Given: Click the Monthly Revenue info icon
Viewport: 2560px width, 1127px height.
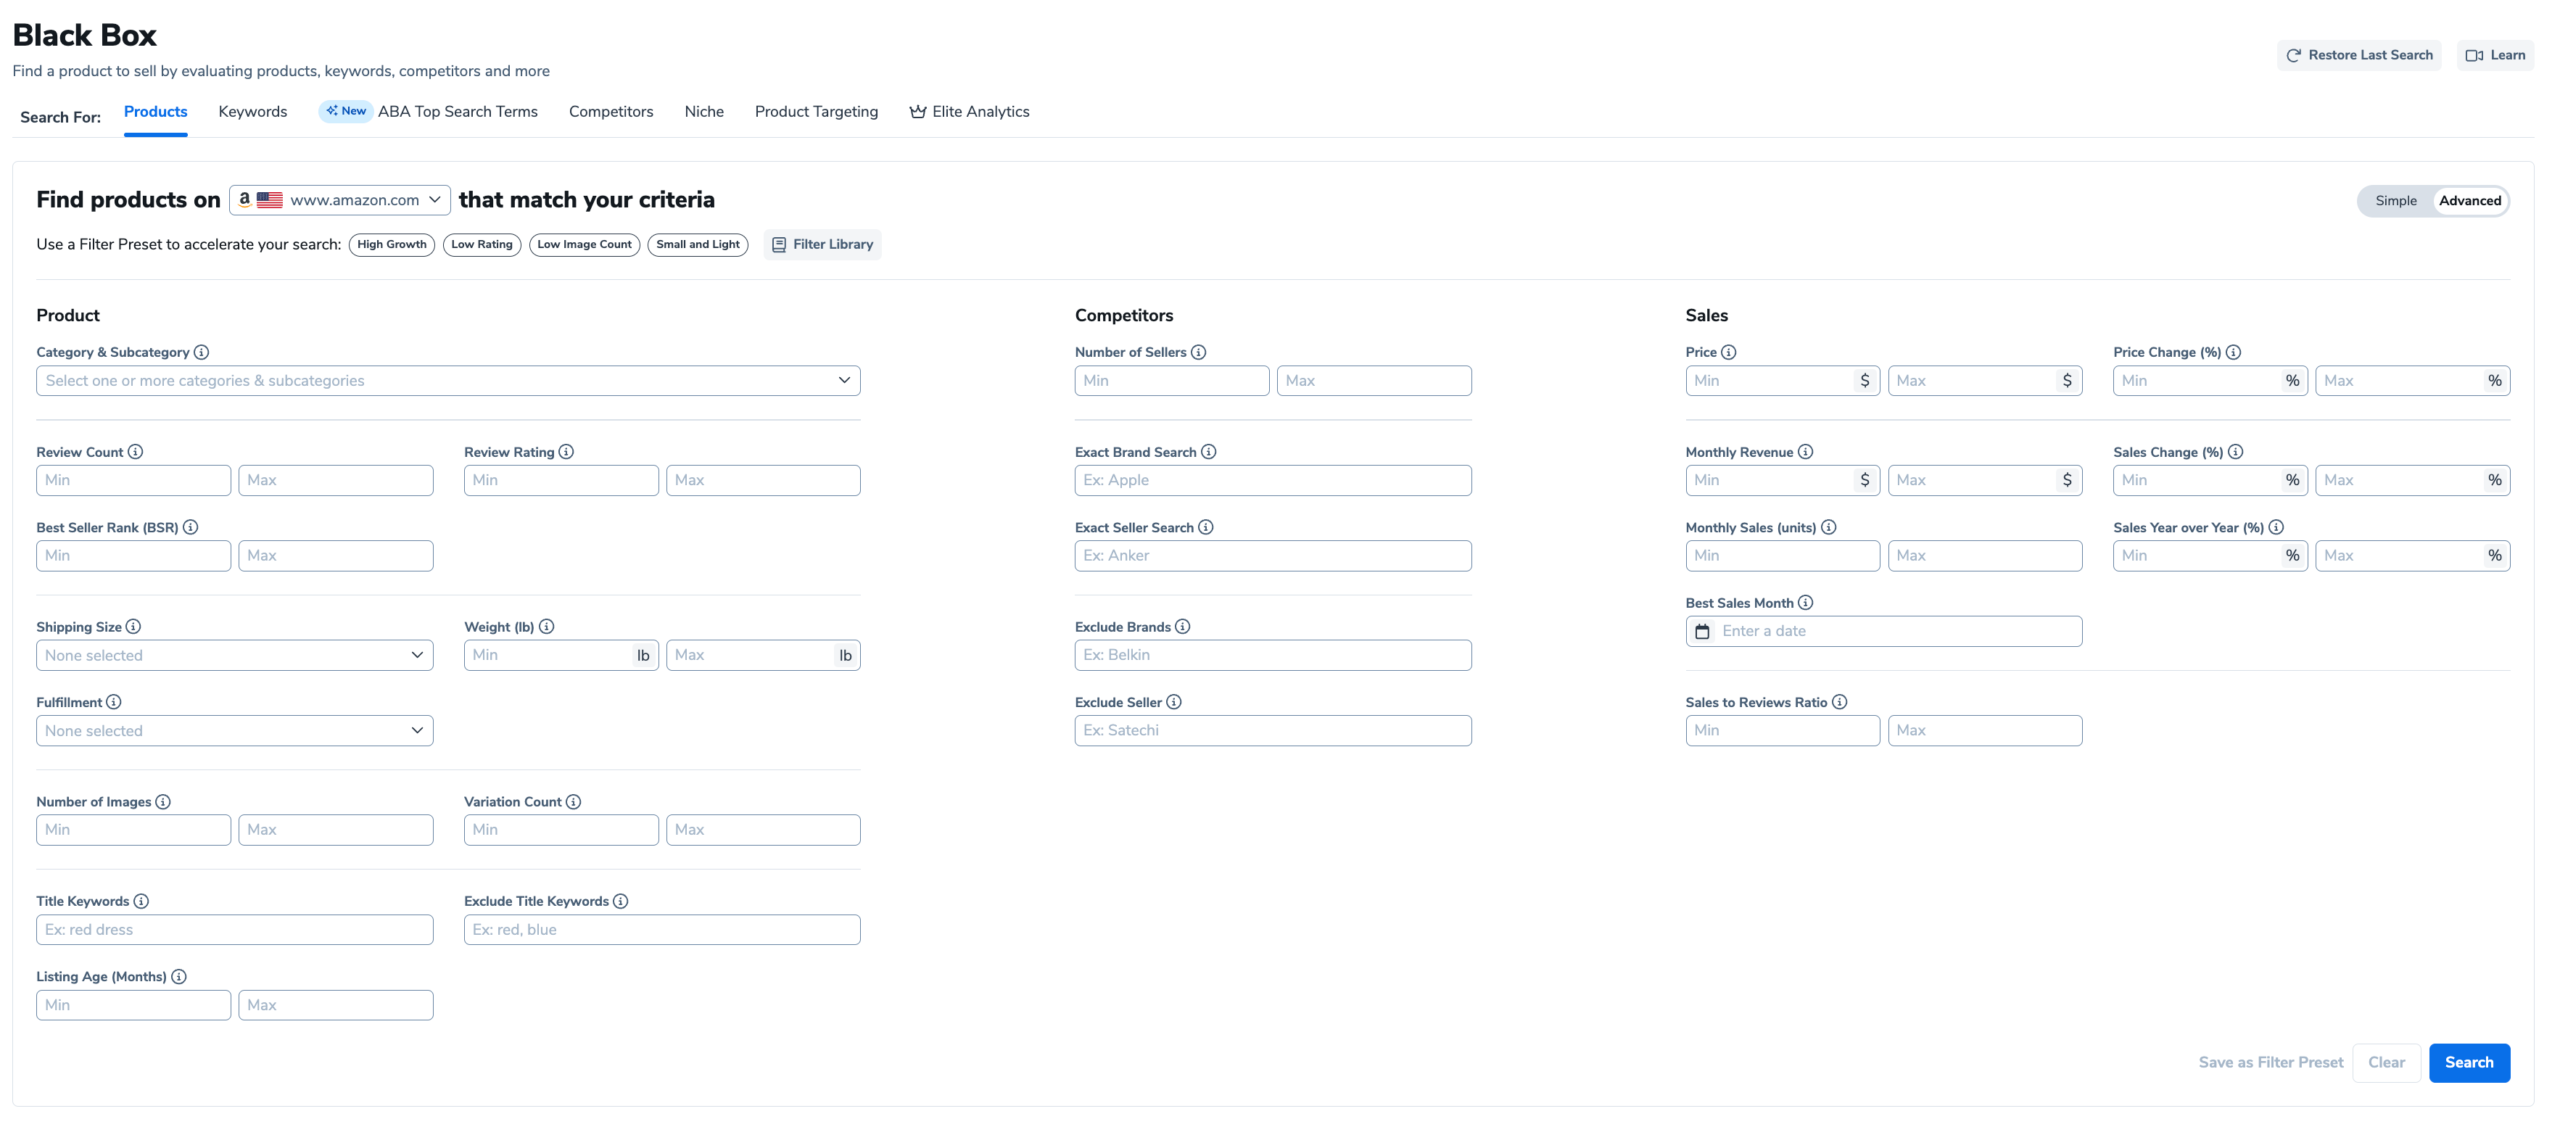Looking at the screenshot, I should pos(1806,452).
